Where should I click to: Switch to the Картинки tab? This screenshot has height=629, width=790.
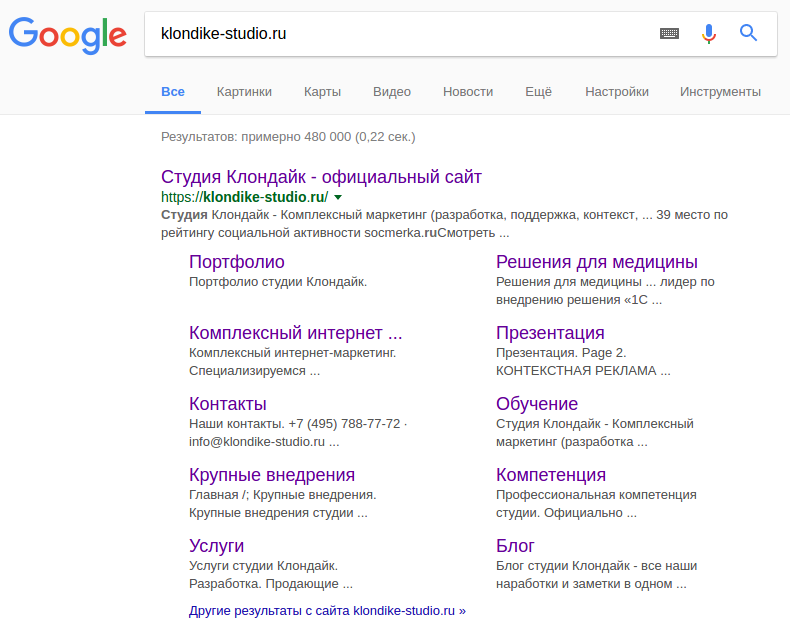pos(244,92)
